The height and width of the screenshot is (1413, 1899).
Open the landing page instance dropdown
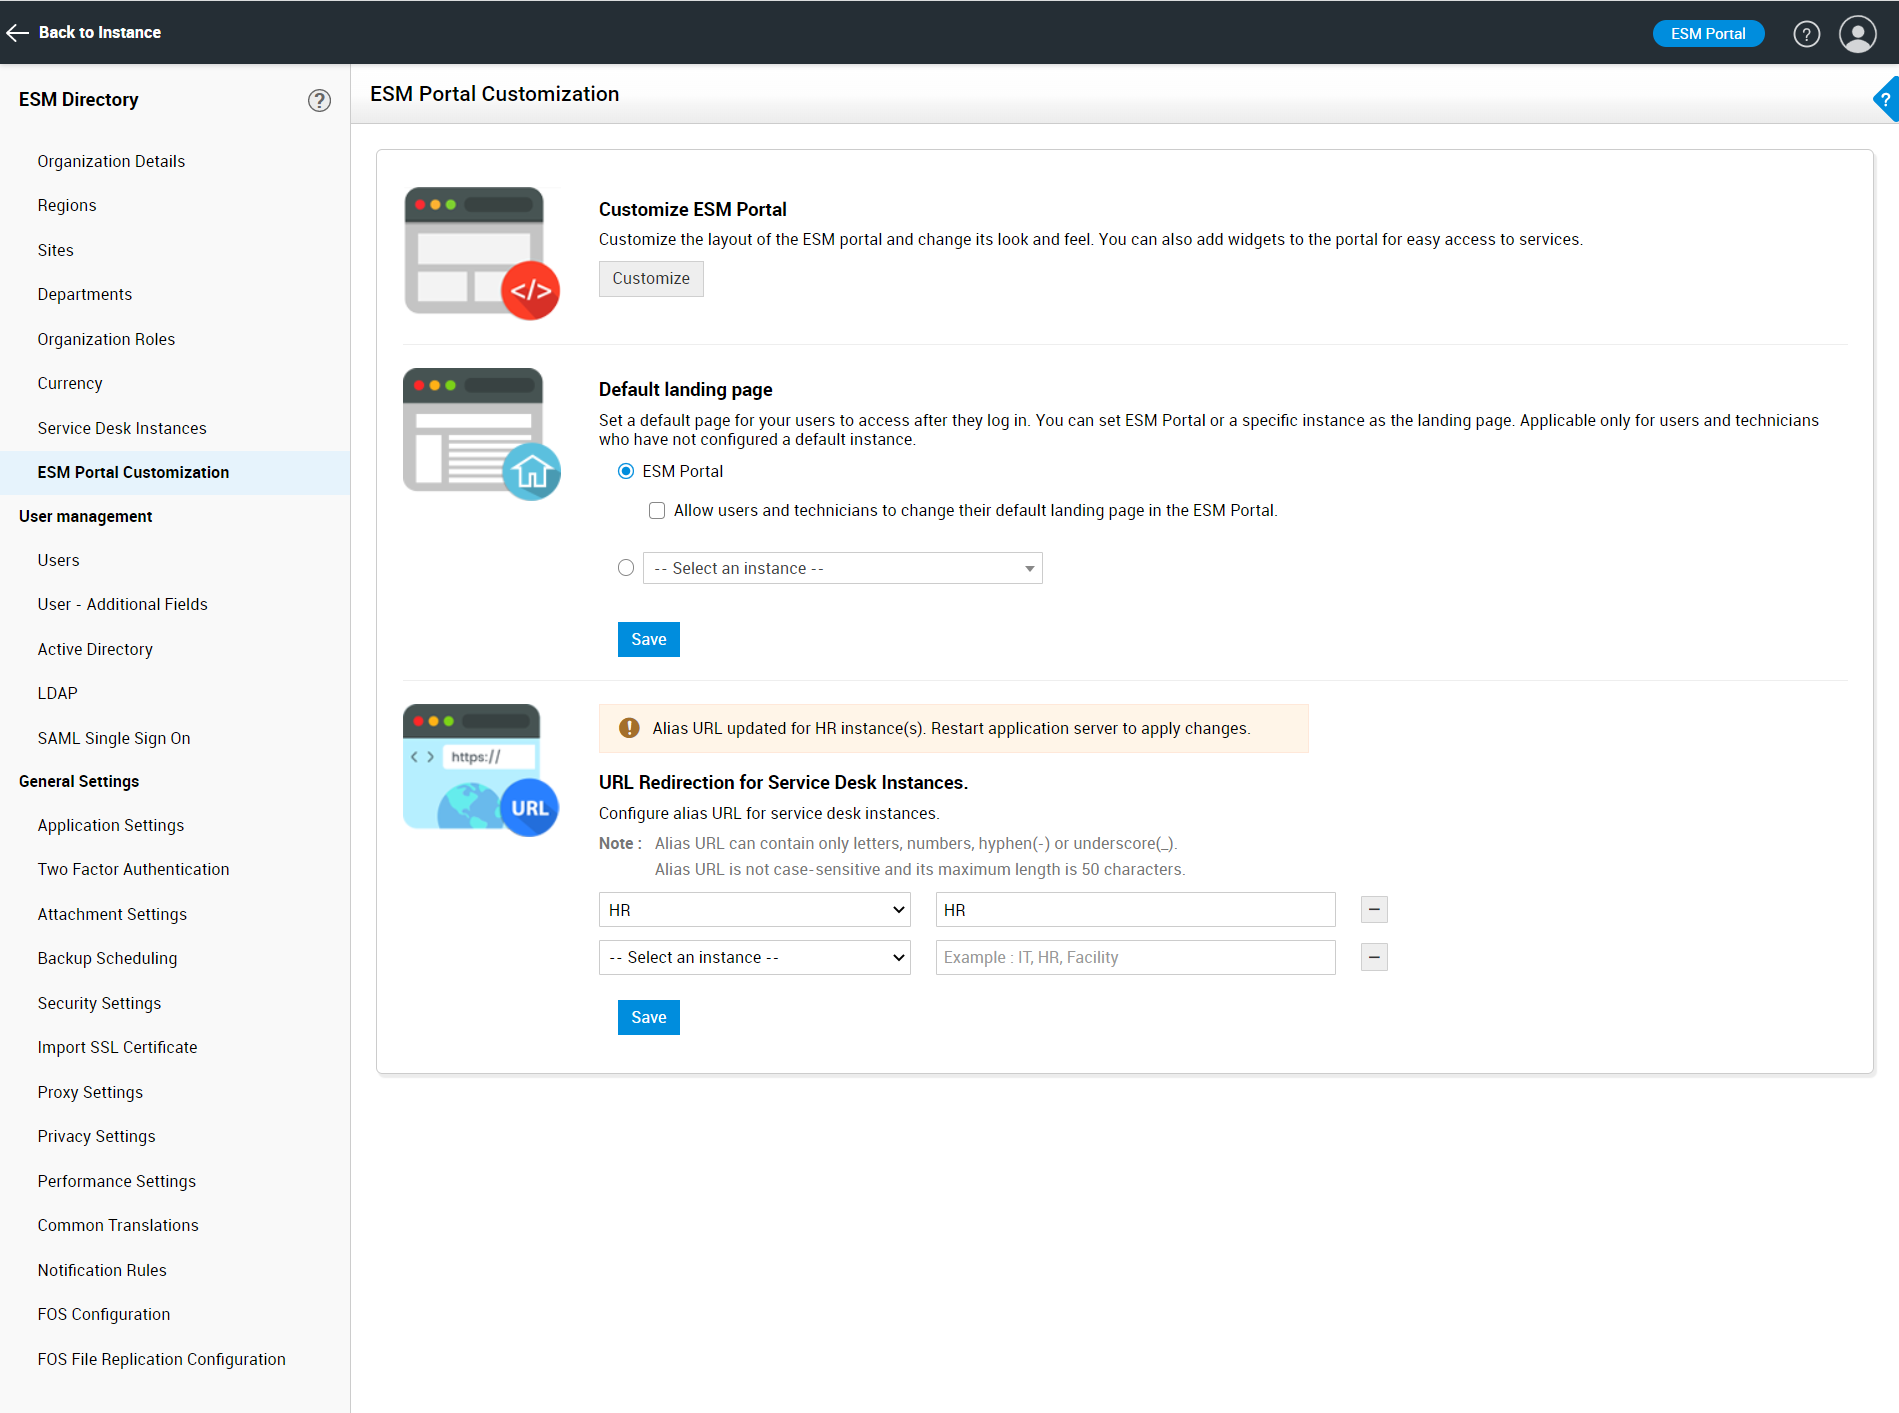[x=842, y=568]
